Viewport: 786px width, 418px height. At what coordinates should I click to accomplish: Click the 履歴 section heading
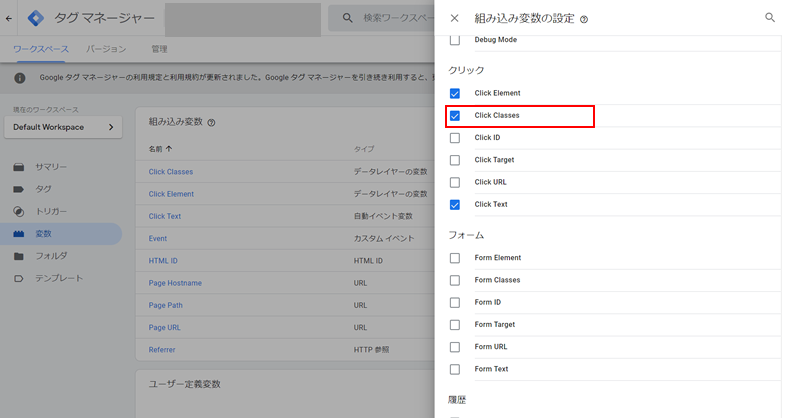click(457, 400)
